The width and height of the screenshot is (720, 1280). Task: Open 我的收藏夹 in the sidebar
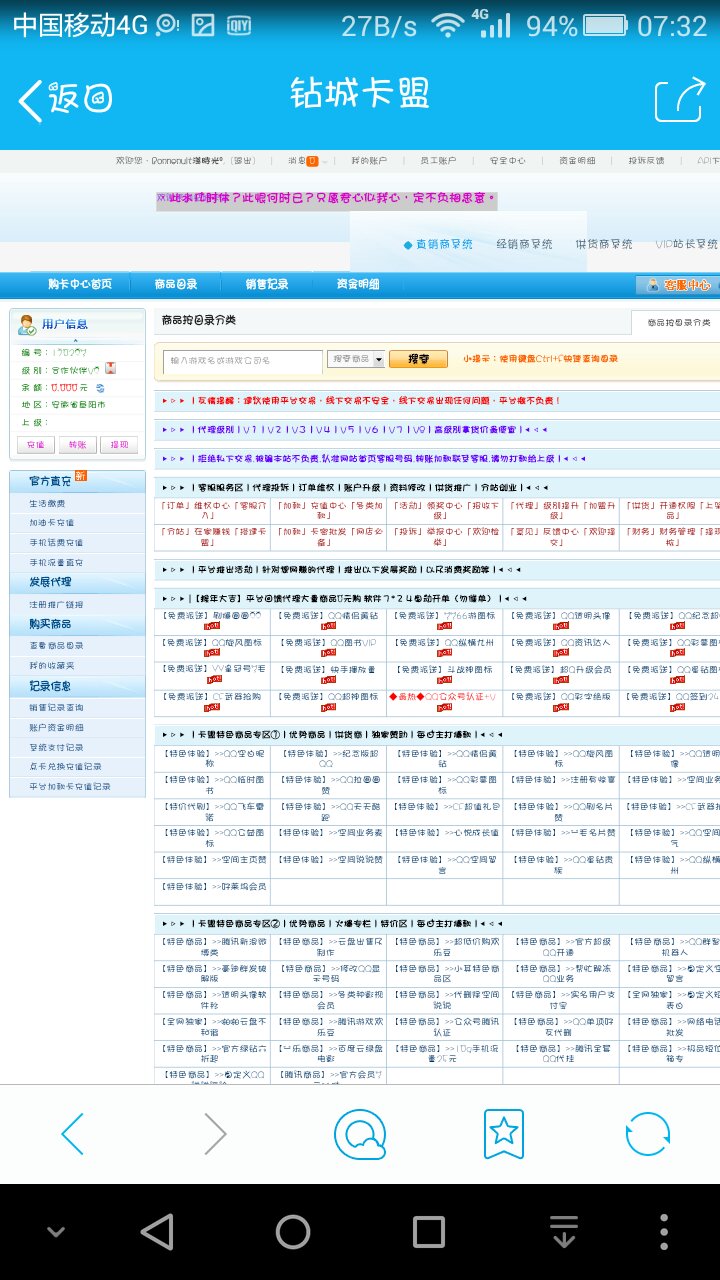click(52, 666)
